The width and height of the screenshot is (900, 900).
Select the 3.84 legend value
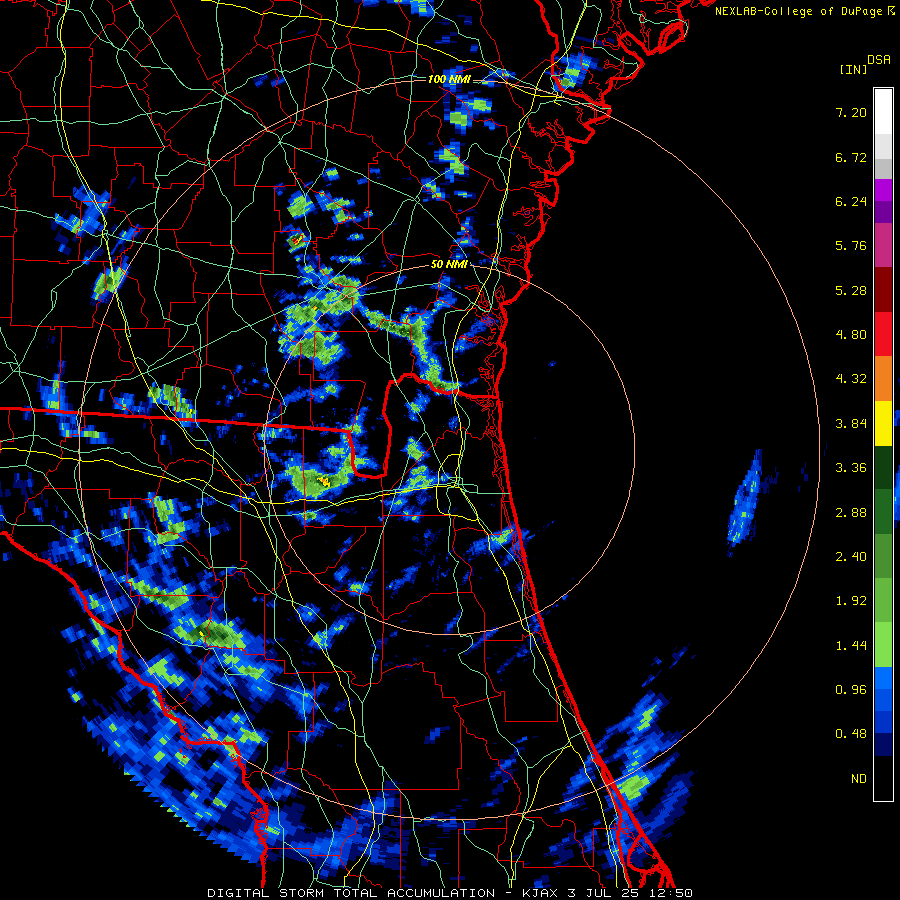point(851,424)
